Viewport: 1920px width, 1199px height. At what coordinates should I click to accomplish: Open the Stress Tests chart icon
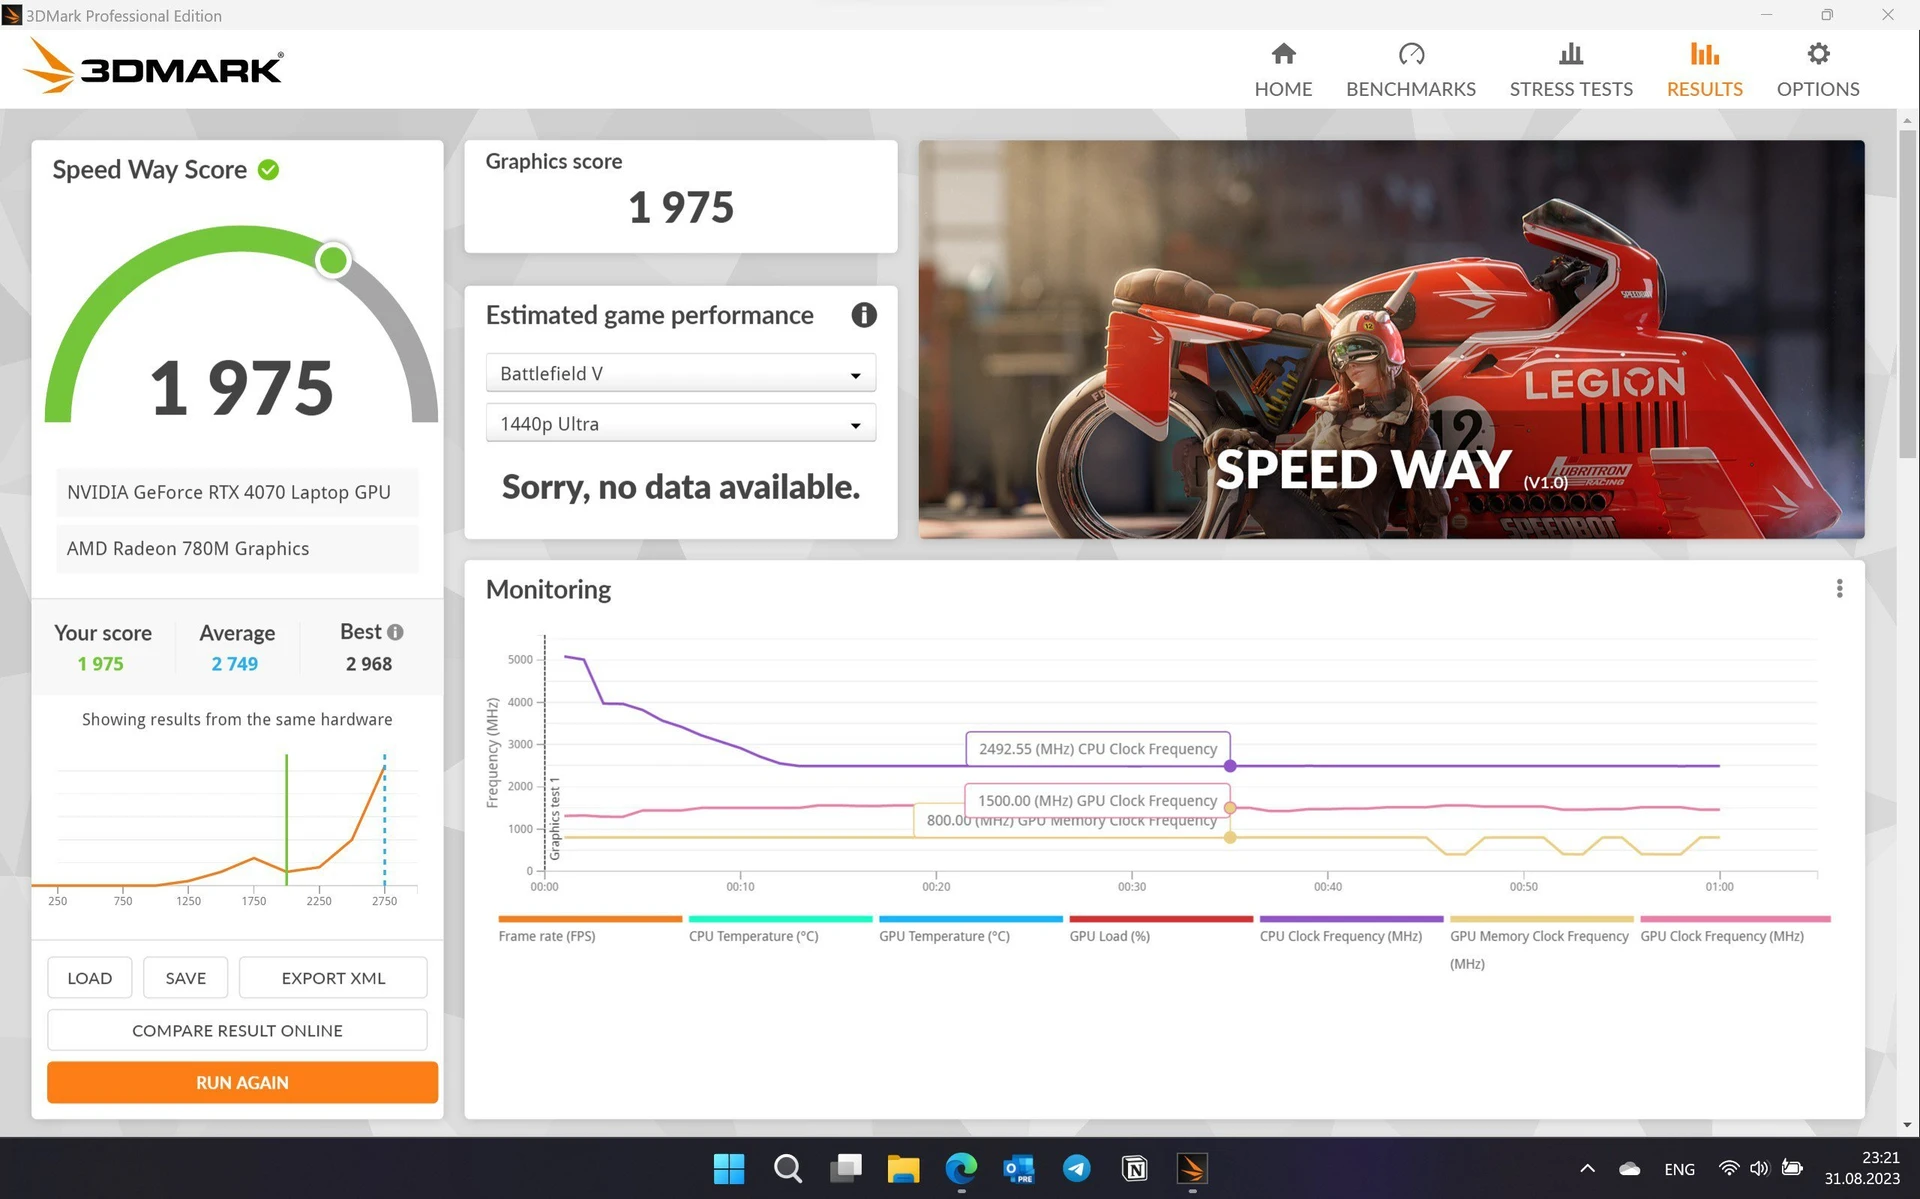click(x=1571, y=53)
